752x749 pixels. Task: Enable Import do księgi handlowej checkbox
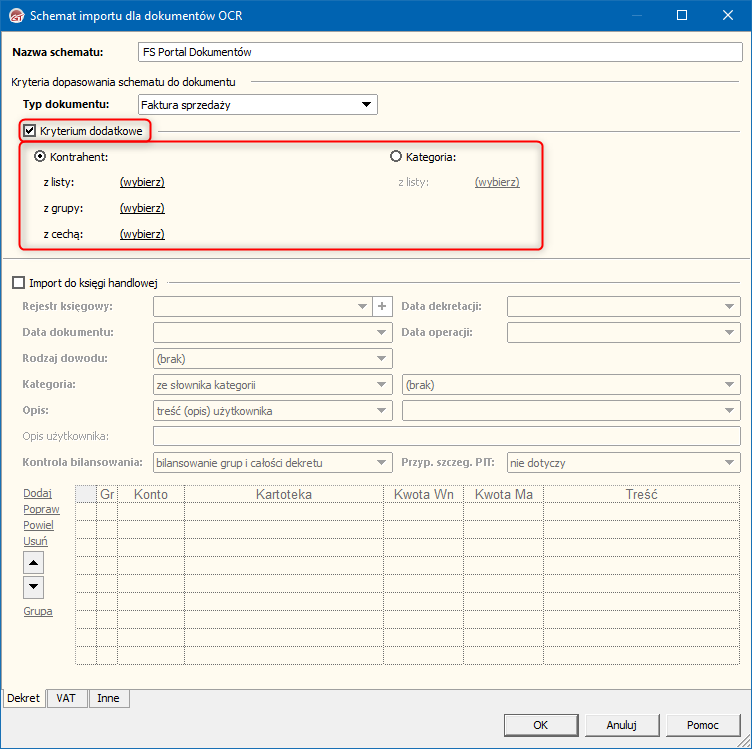(x=18, y=282)
